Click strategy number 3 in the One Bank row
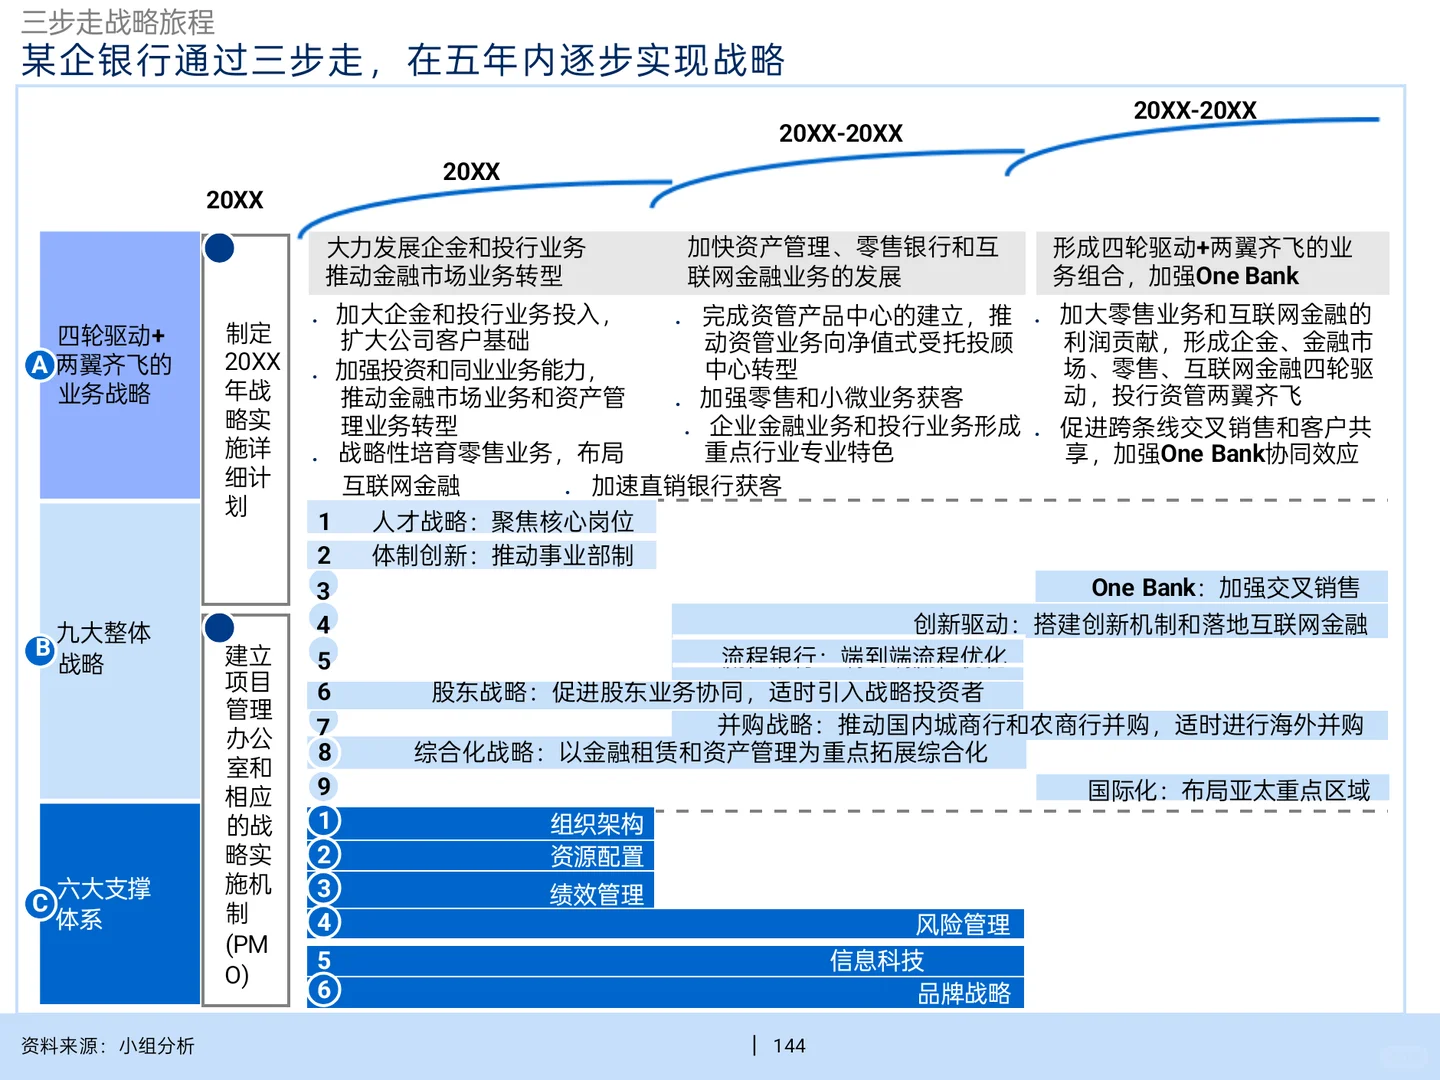The image size is (1440, 1080). coord(323,590)
